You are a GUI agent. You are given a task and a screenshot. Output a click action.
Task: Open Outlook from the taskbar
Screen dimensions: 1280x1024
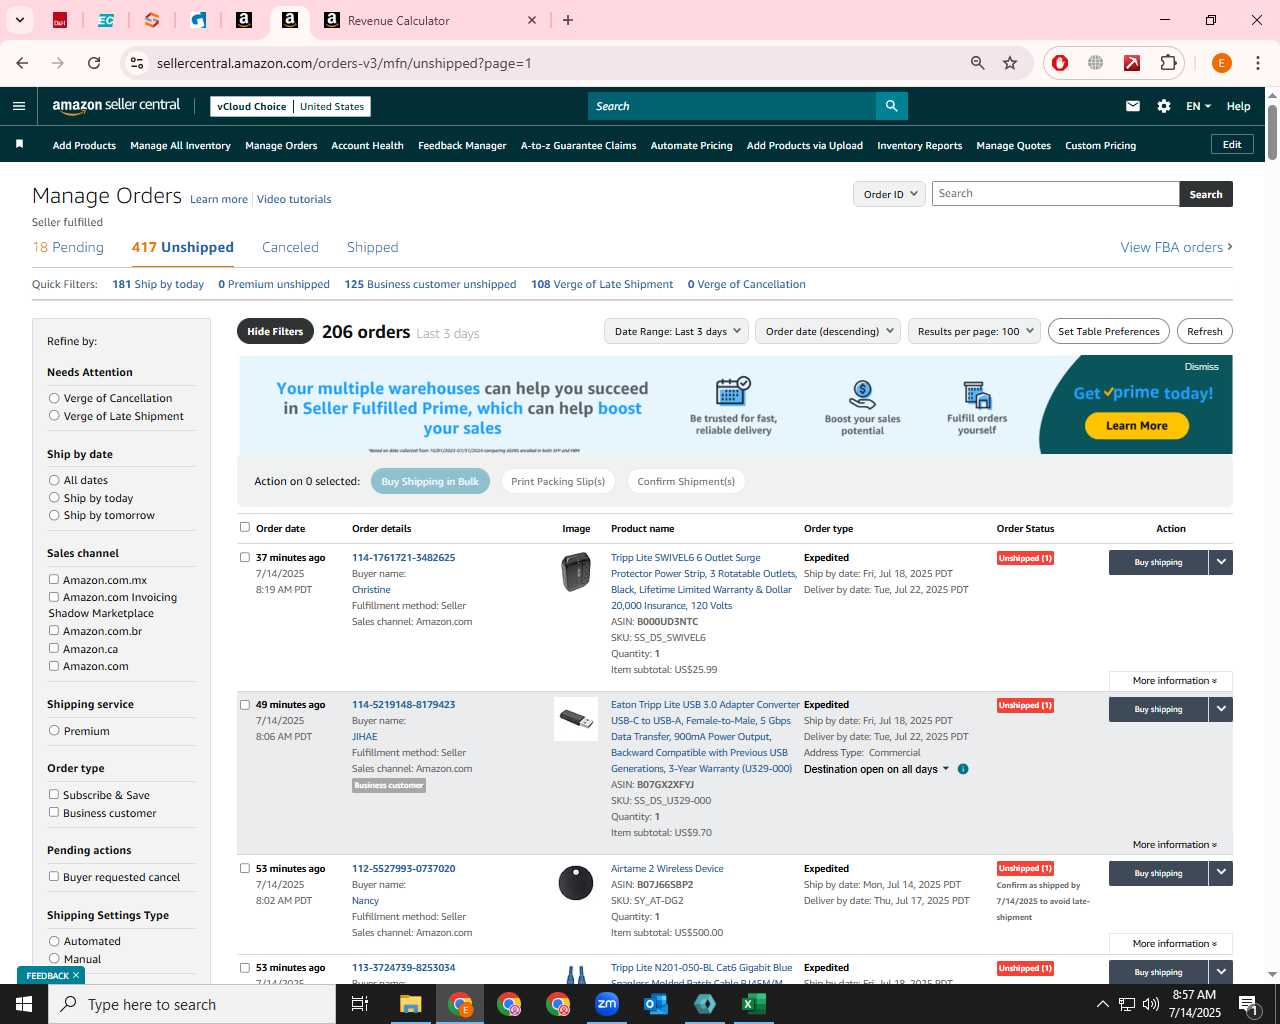pos(656,1004)
